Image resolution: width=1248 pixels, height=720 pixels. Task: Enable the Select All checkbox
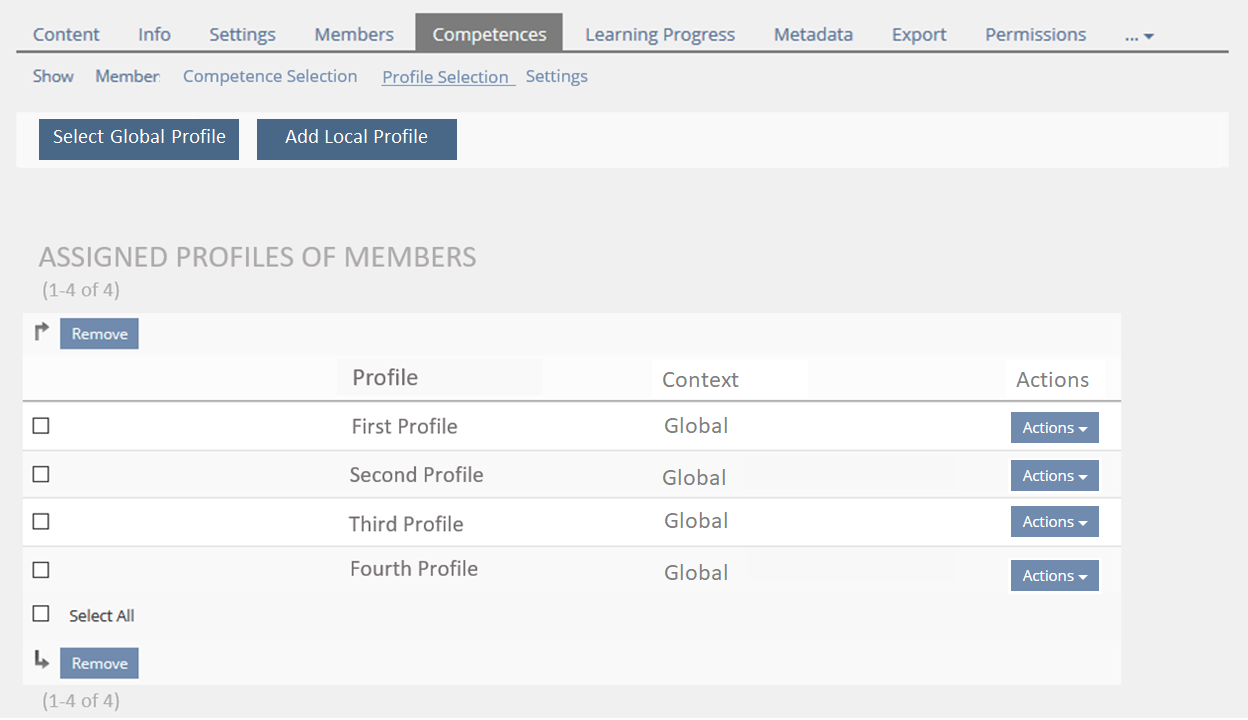pos(41,614)
